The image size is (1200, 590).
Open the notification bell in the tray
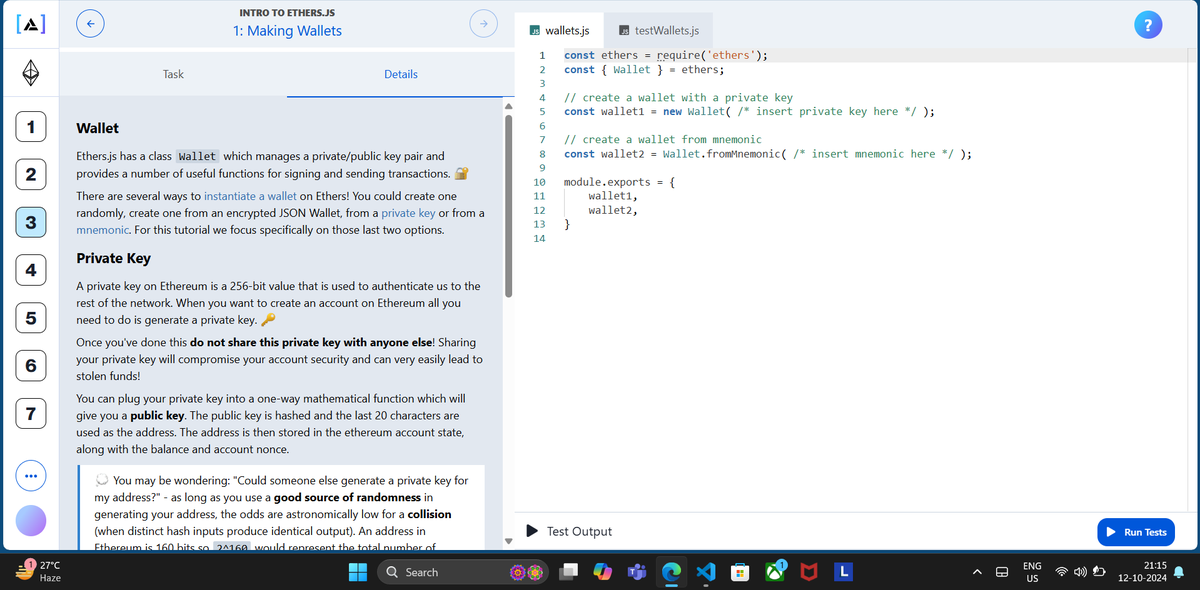point(1180,573)
